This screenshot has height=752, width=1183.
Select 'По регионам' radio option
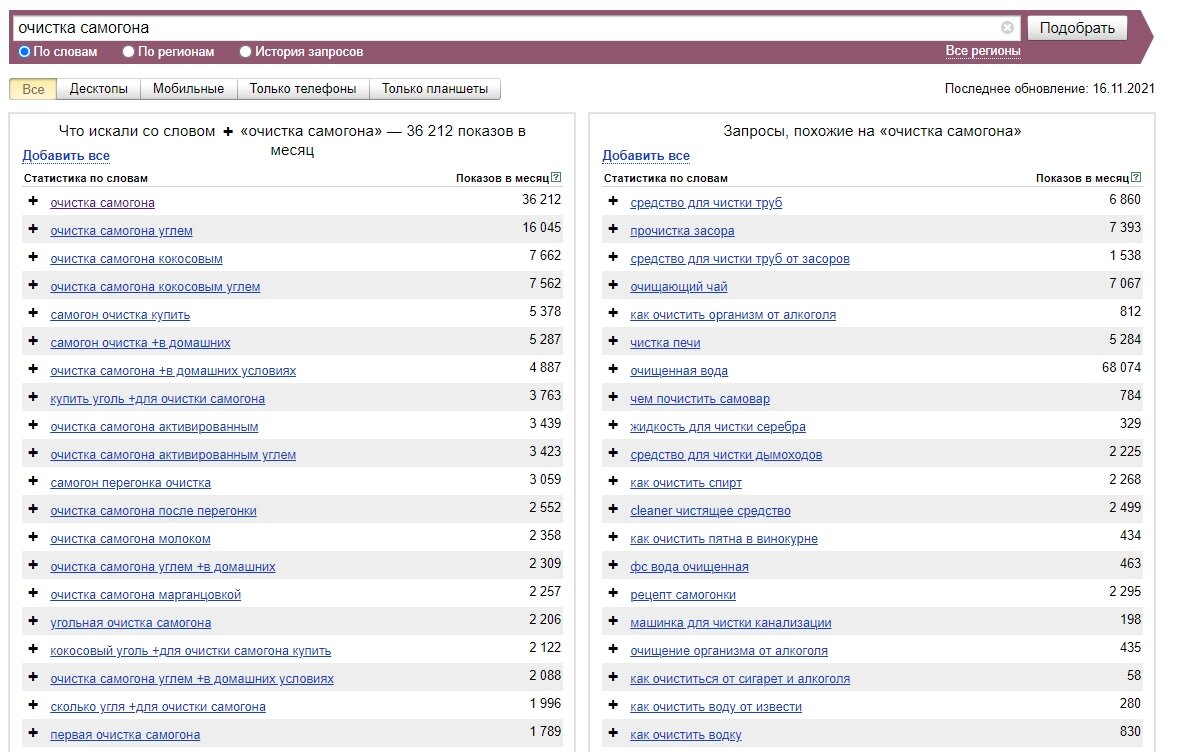click(128, 51)
